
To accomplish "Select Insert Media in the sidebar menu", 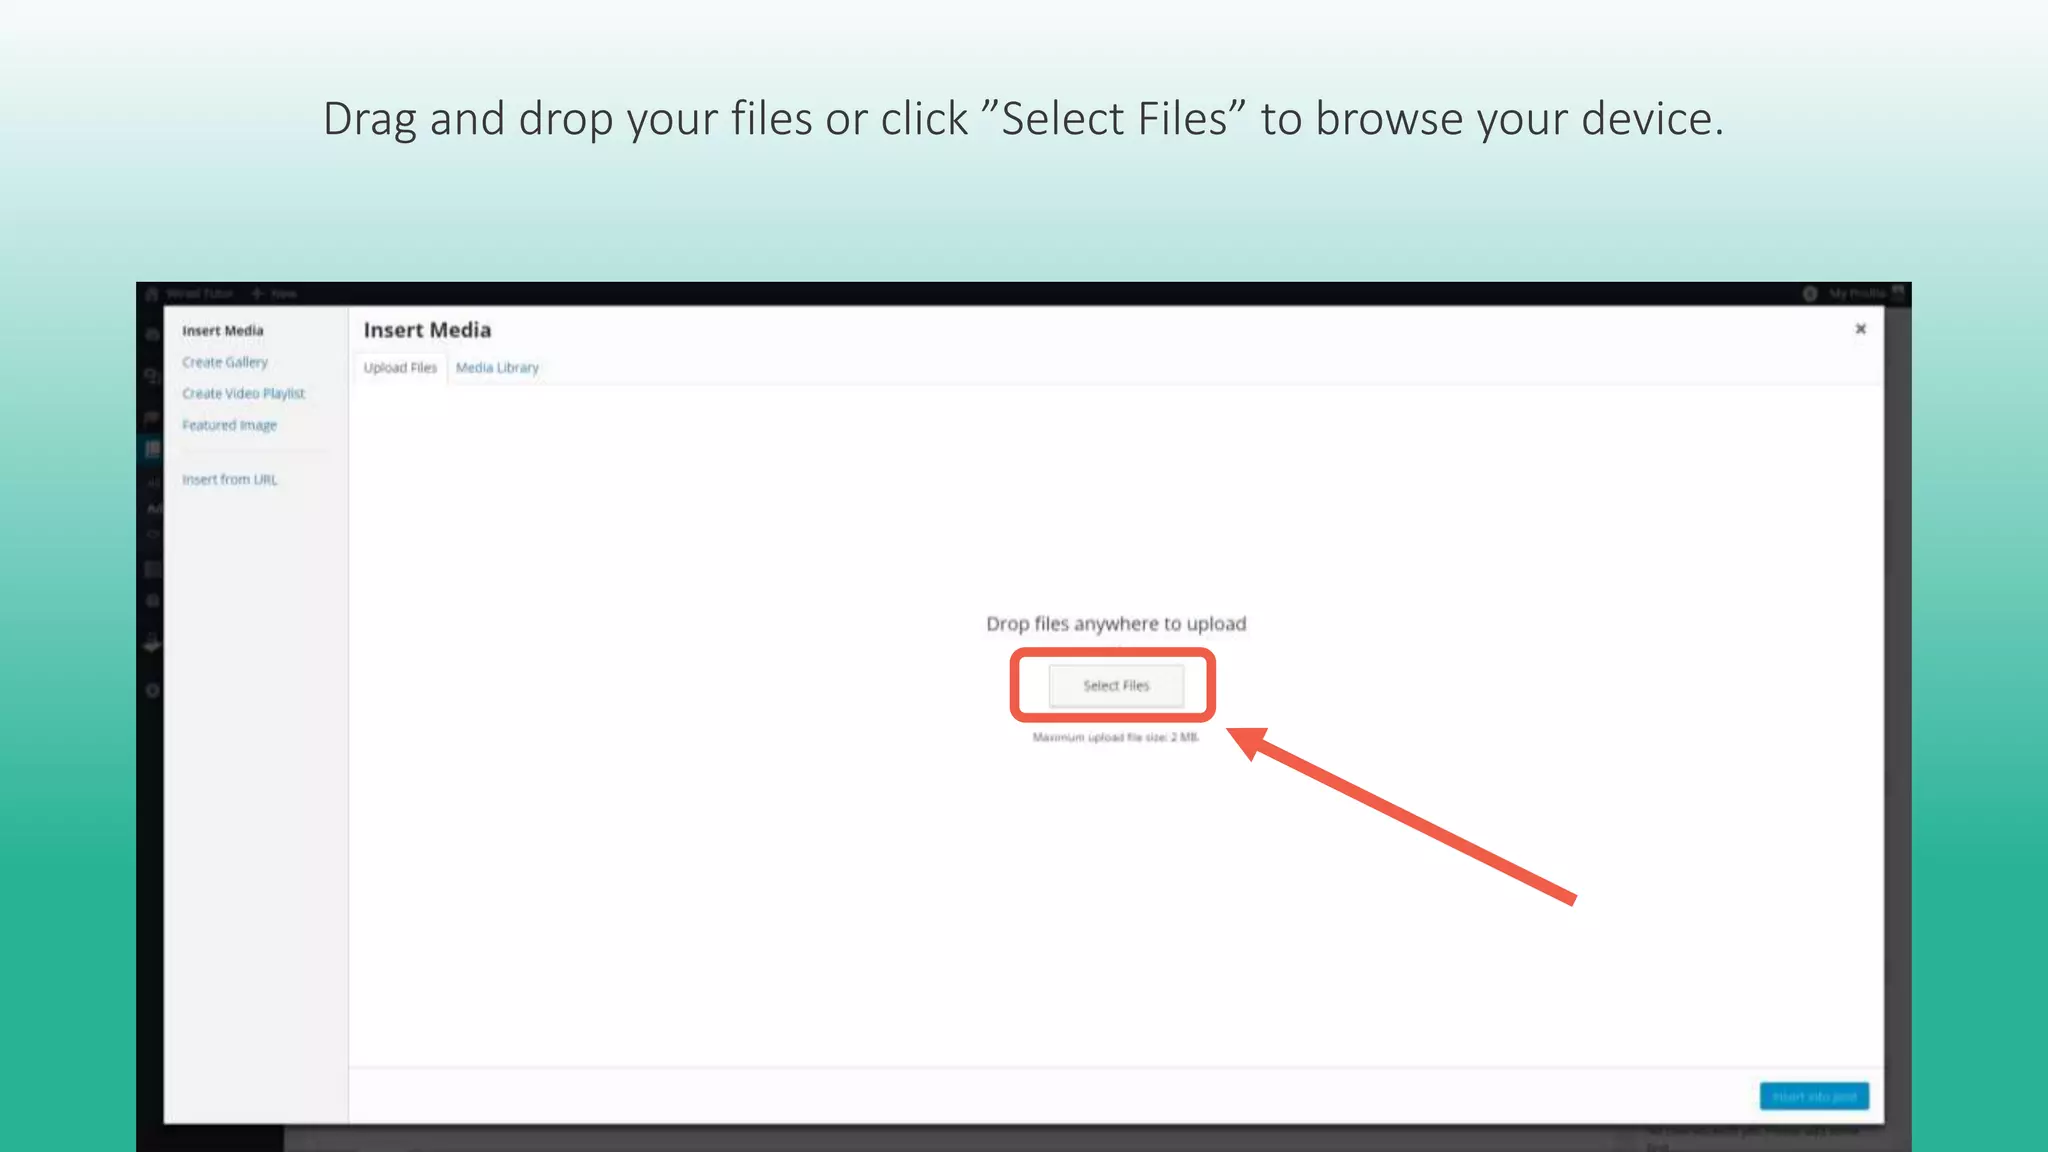I will 223,331.
